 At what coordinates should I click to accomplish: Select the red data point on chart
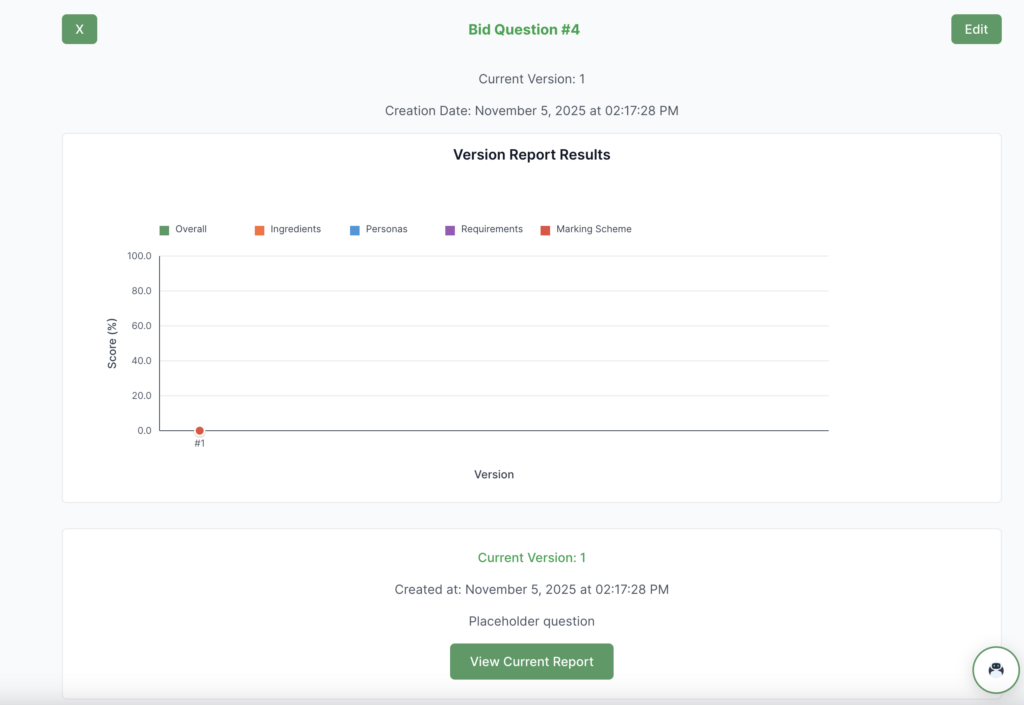coord(200,430)
